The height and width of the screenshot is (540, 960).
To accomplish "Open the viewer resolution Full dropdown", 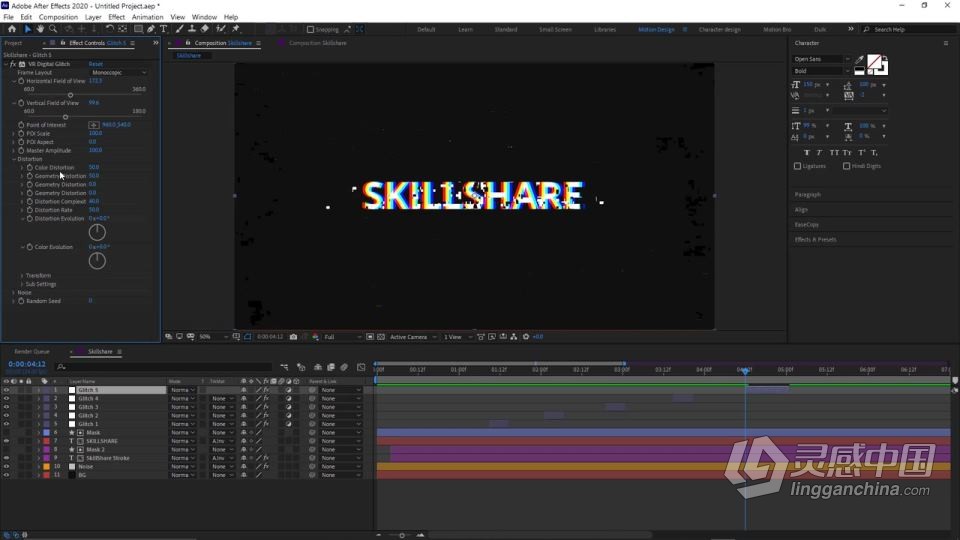I will [340, 337].
